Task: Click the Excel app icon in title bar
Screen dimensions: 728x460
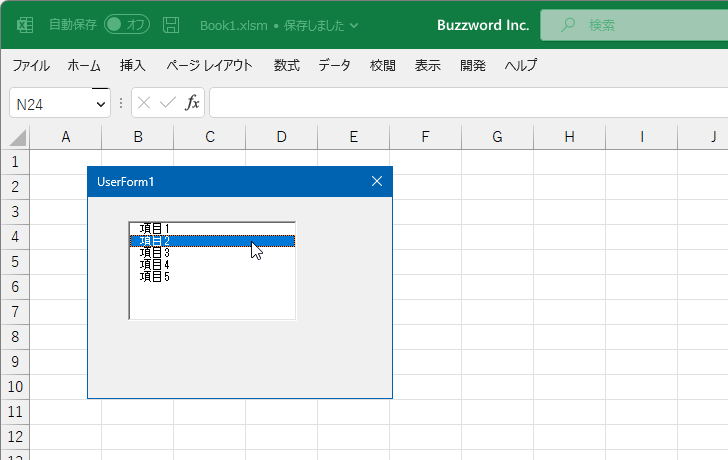Action: point(25,25)
